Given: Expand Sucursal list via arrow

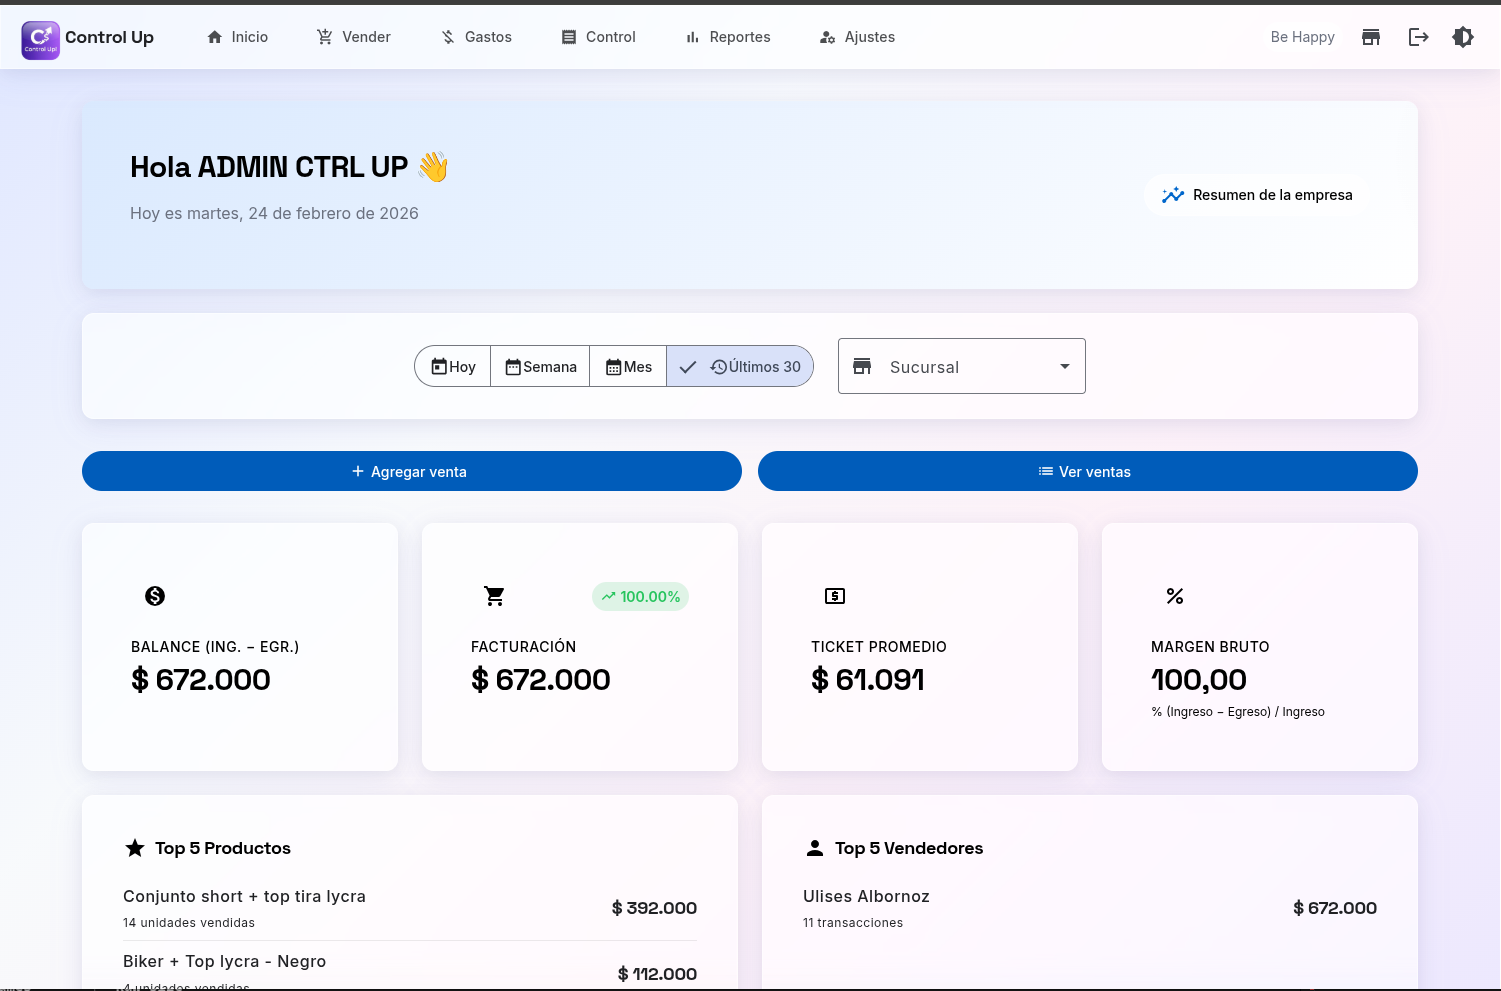Looking at the screenshot, I should point(1064,367).
